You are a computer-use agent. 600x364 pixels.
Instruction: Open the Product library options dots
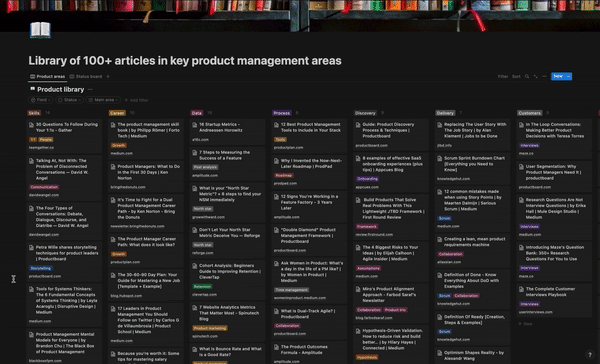tap(90, 90)
